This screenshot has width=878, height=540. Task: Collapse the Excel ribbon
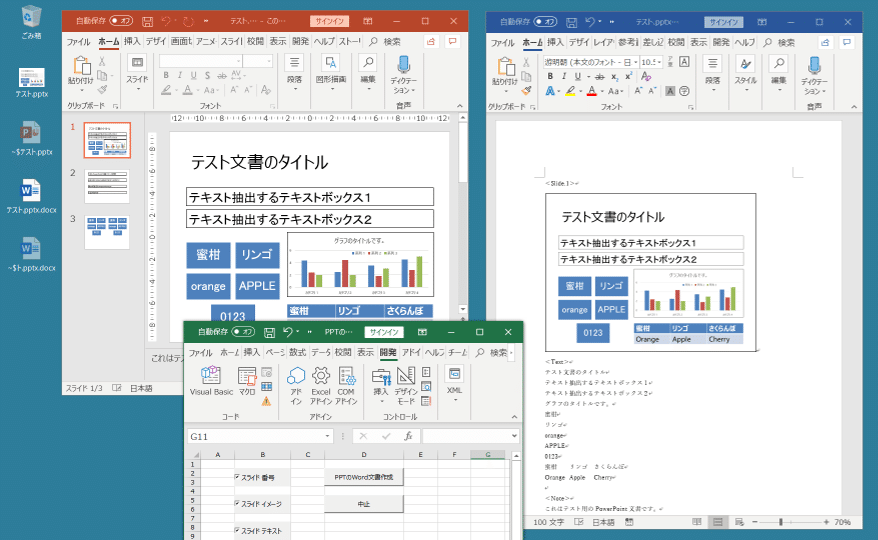[514, 417]
